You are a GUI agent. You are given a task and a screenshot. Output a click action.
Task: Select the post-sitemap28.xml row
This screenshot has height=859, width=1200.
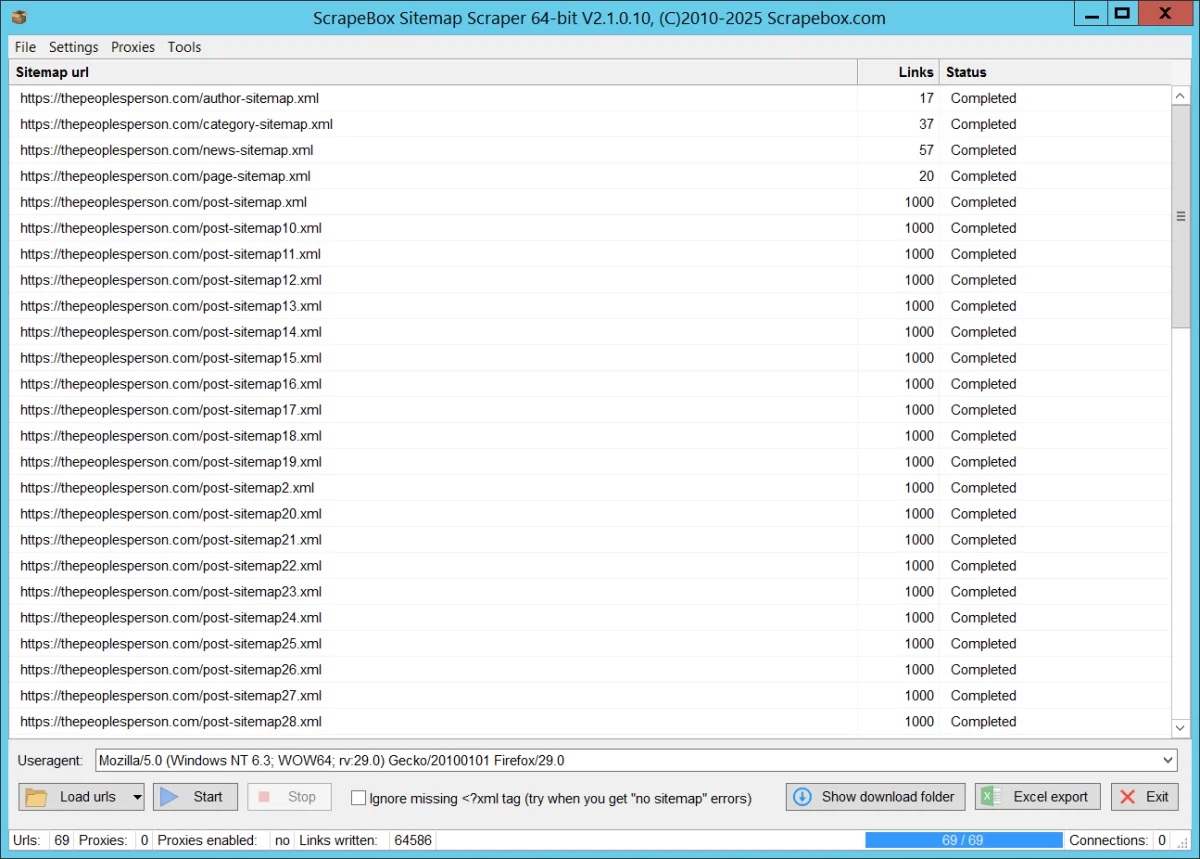point(590,722)
